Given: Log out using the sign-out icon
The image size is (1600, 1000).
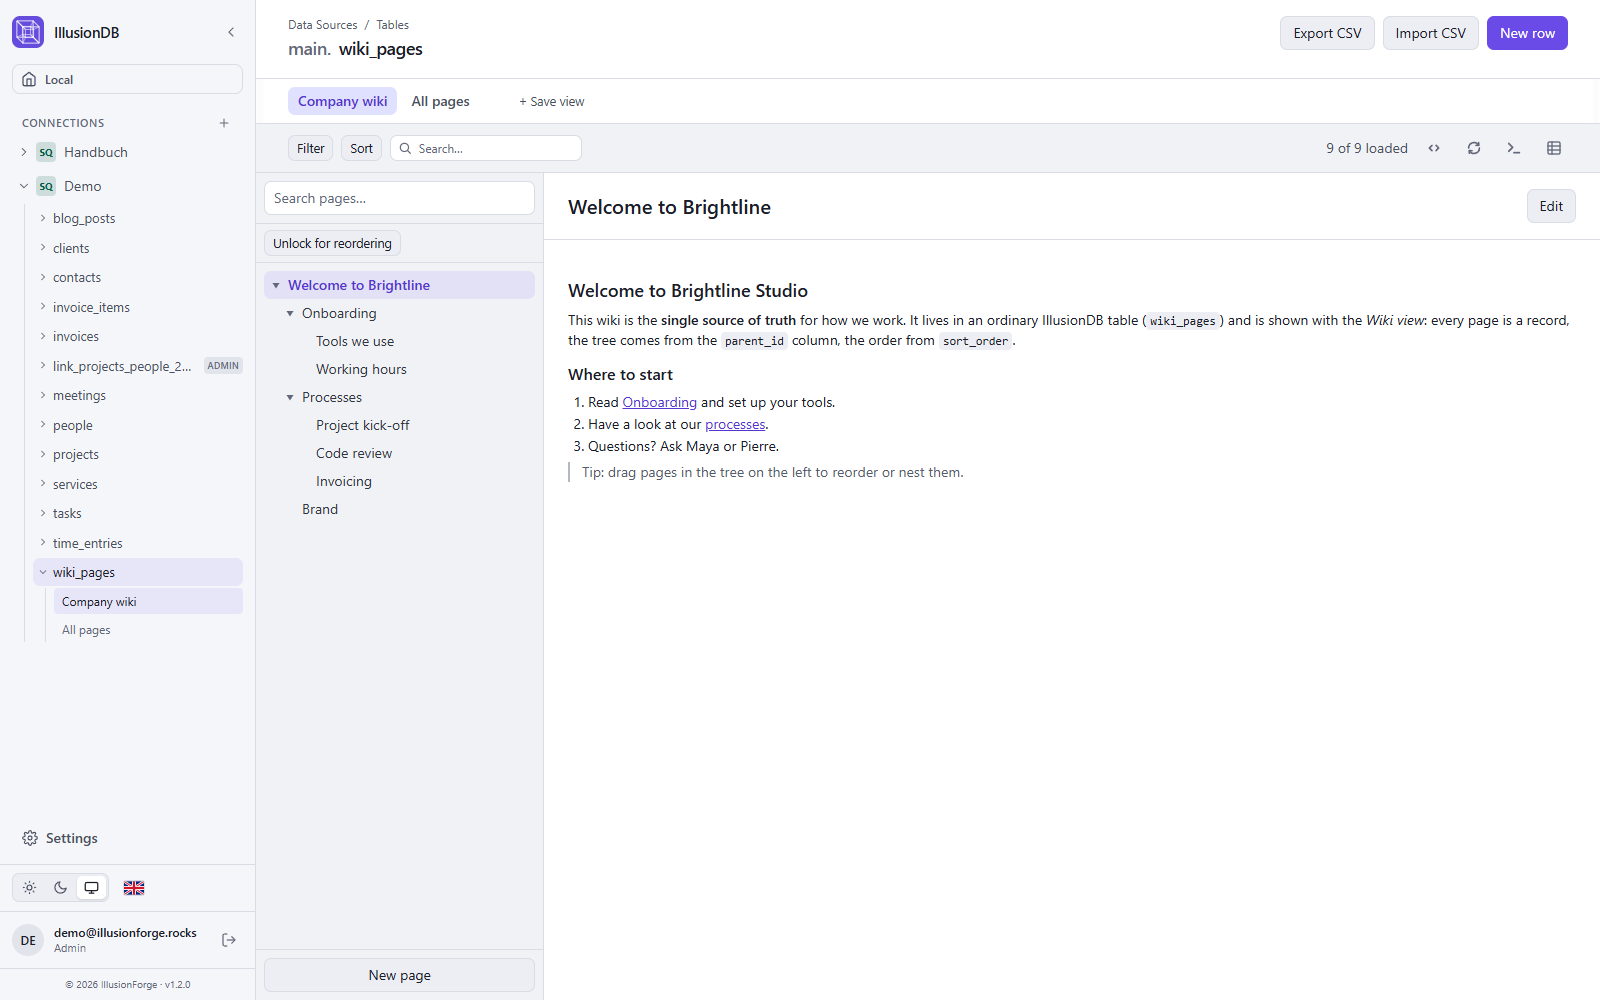Looking at the screenshot, I should pyautogui.click(x=229, y=940).
